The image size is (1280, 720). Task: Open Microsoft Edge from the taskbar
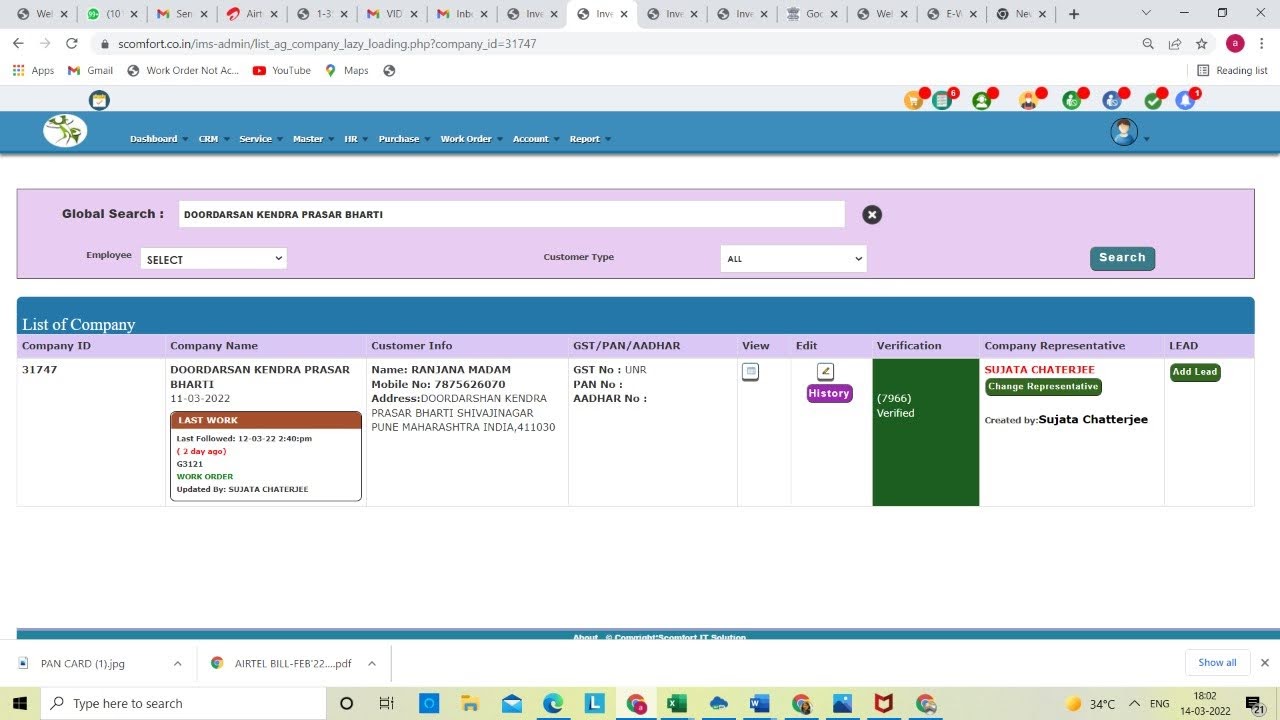(553, 704)
